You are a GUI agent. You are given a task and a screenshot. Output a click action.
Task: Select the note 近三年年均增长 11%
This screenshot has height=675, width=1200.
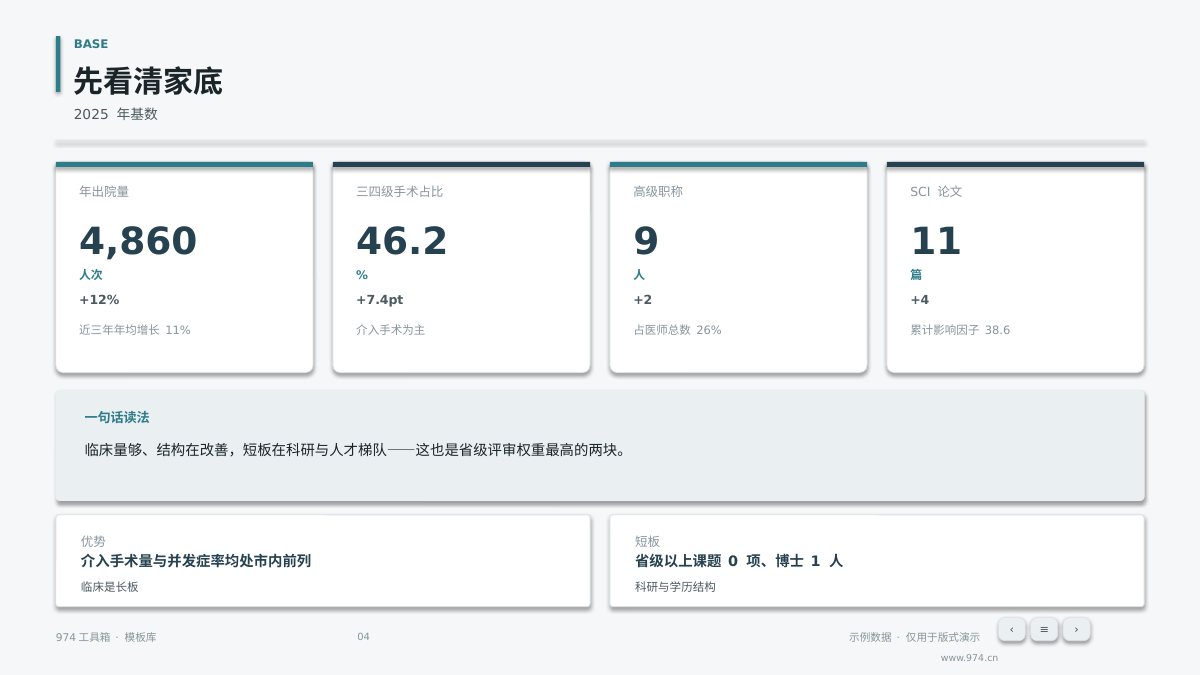coord(135,330)
